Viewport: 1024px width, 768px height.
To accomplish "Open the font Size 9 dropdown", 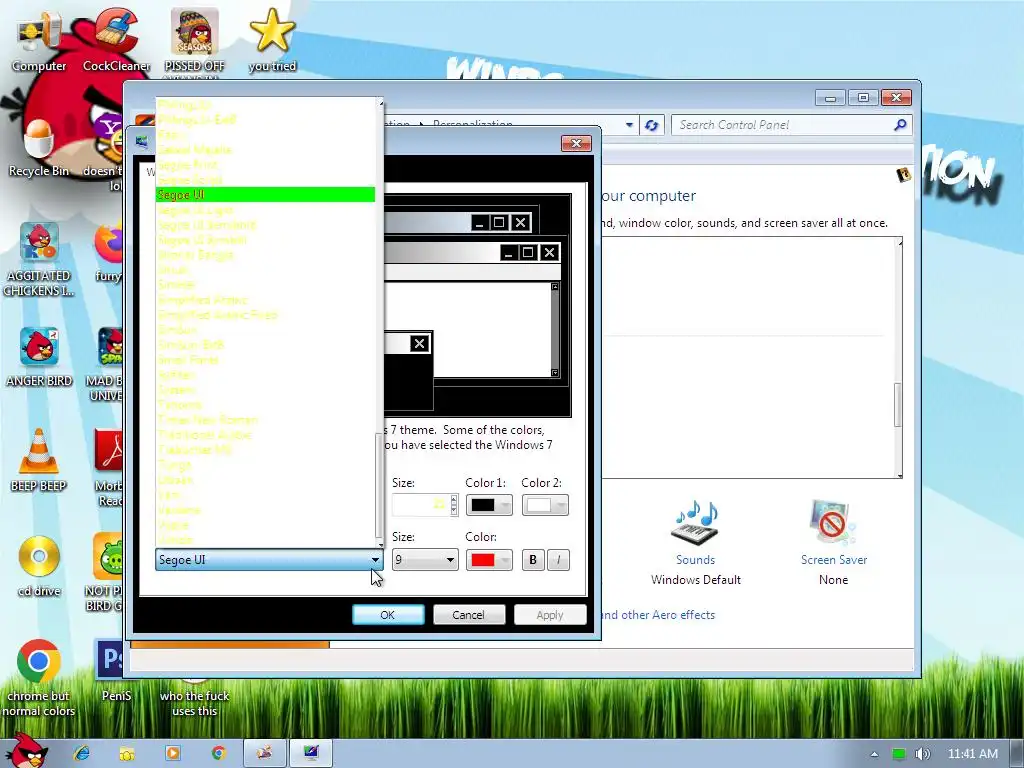I will point(425,560).
